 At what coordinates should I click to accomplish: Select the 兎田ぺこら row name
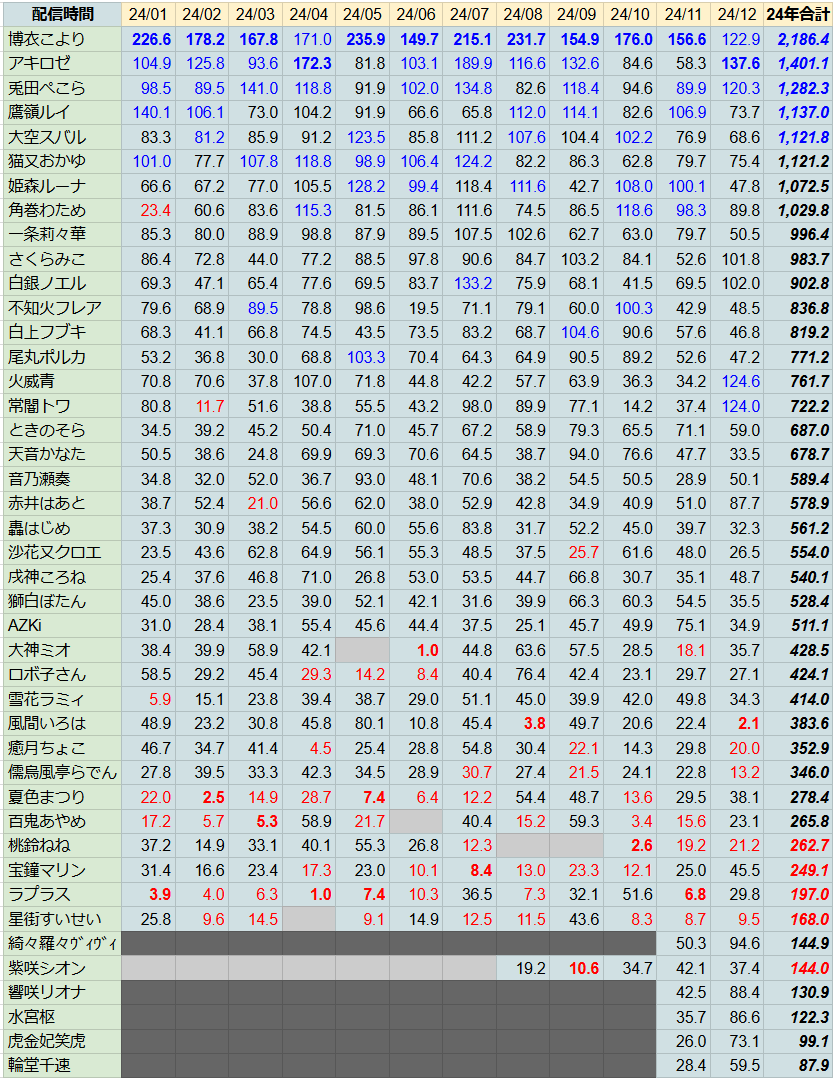pos(63,88)
